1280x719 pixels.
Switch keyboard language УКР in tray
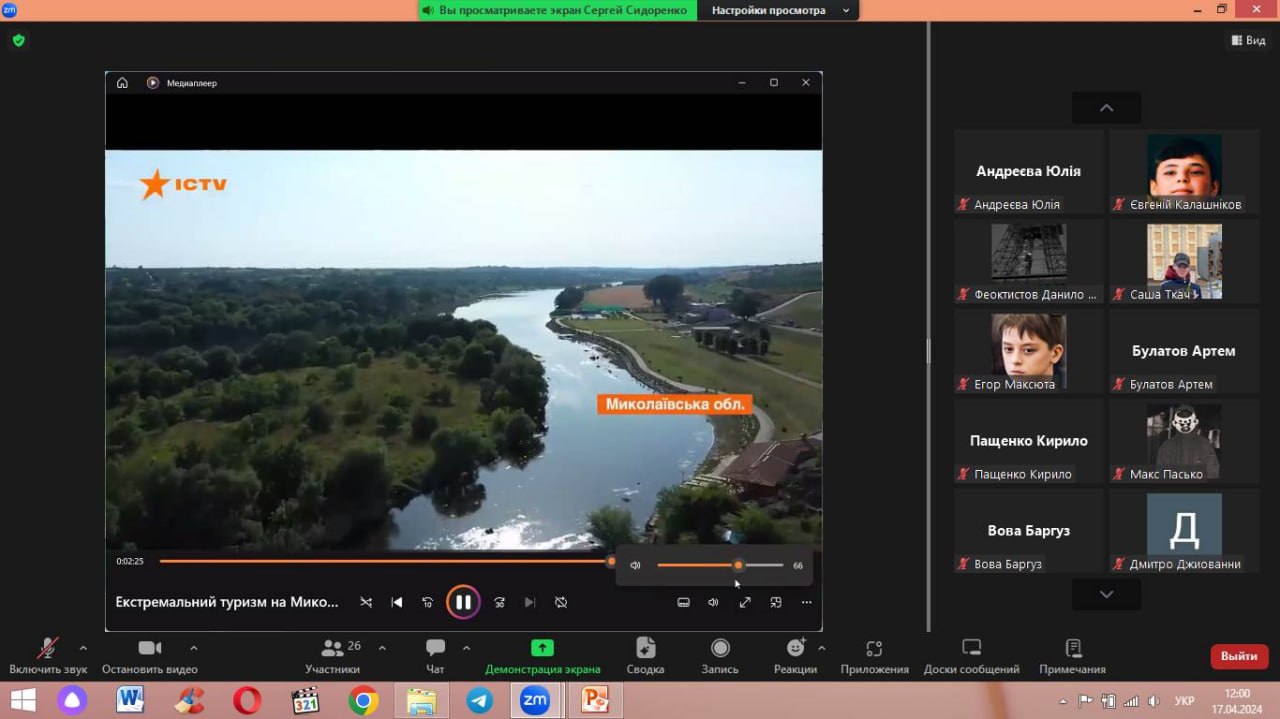point(1184,701)
